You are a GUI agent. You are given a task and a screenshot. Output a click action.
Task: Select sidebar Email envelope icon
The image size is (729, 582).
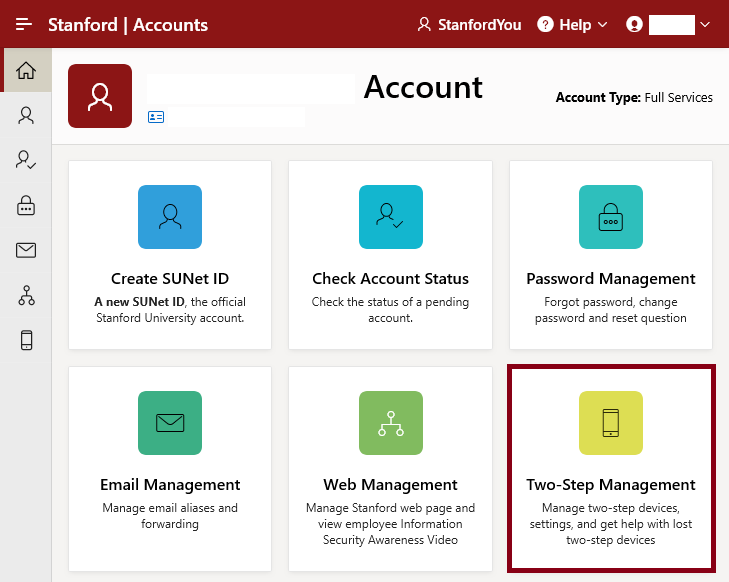(x=26, y=250)
